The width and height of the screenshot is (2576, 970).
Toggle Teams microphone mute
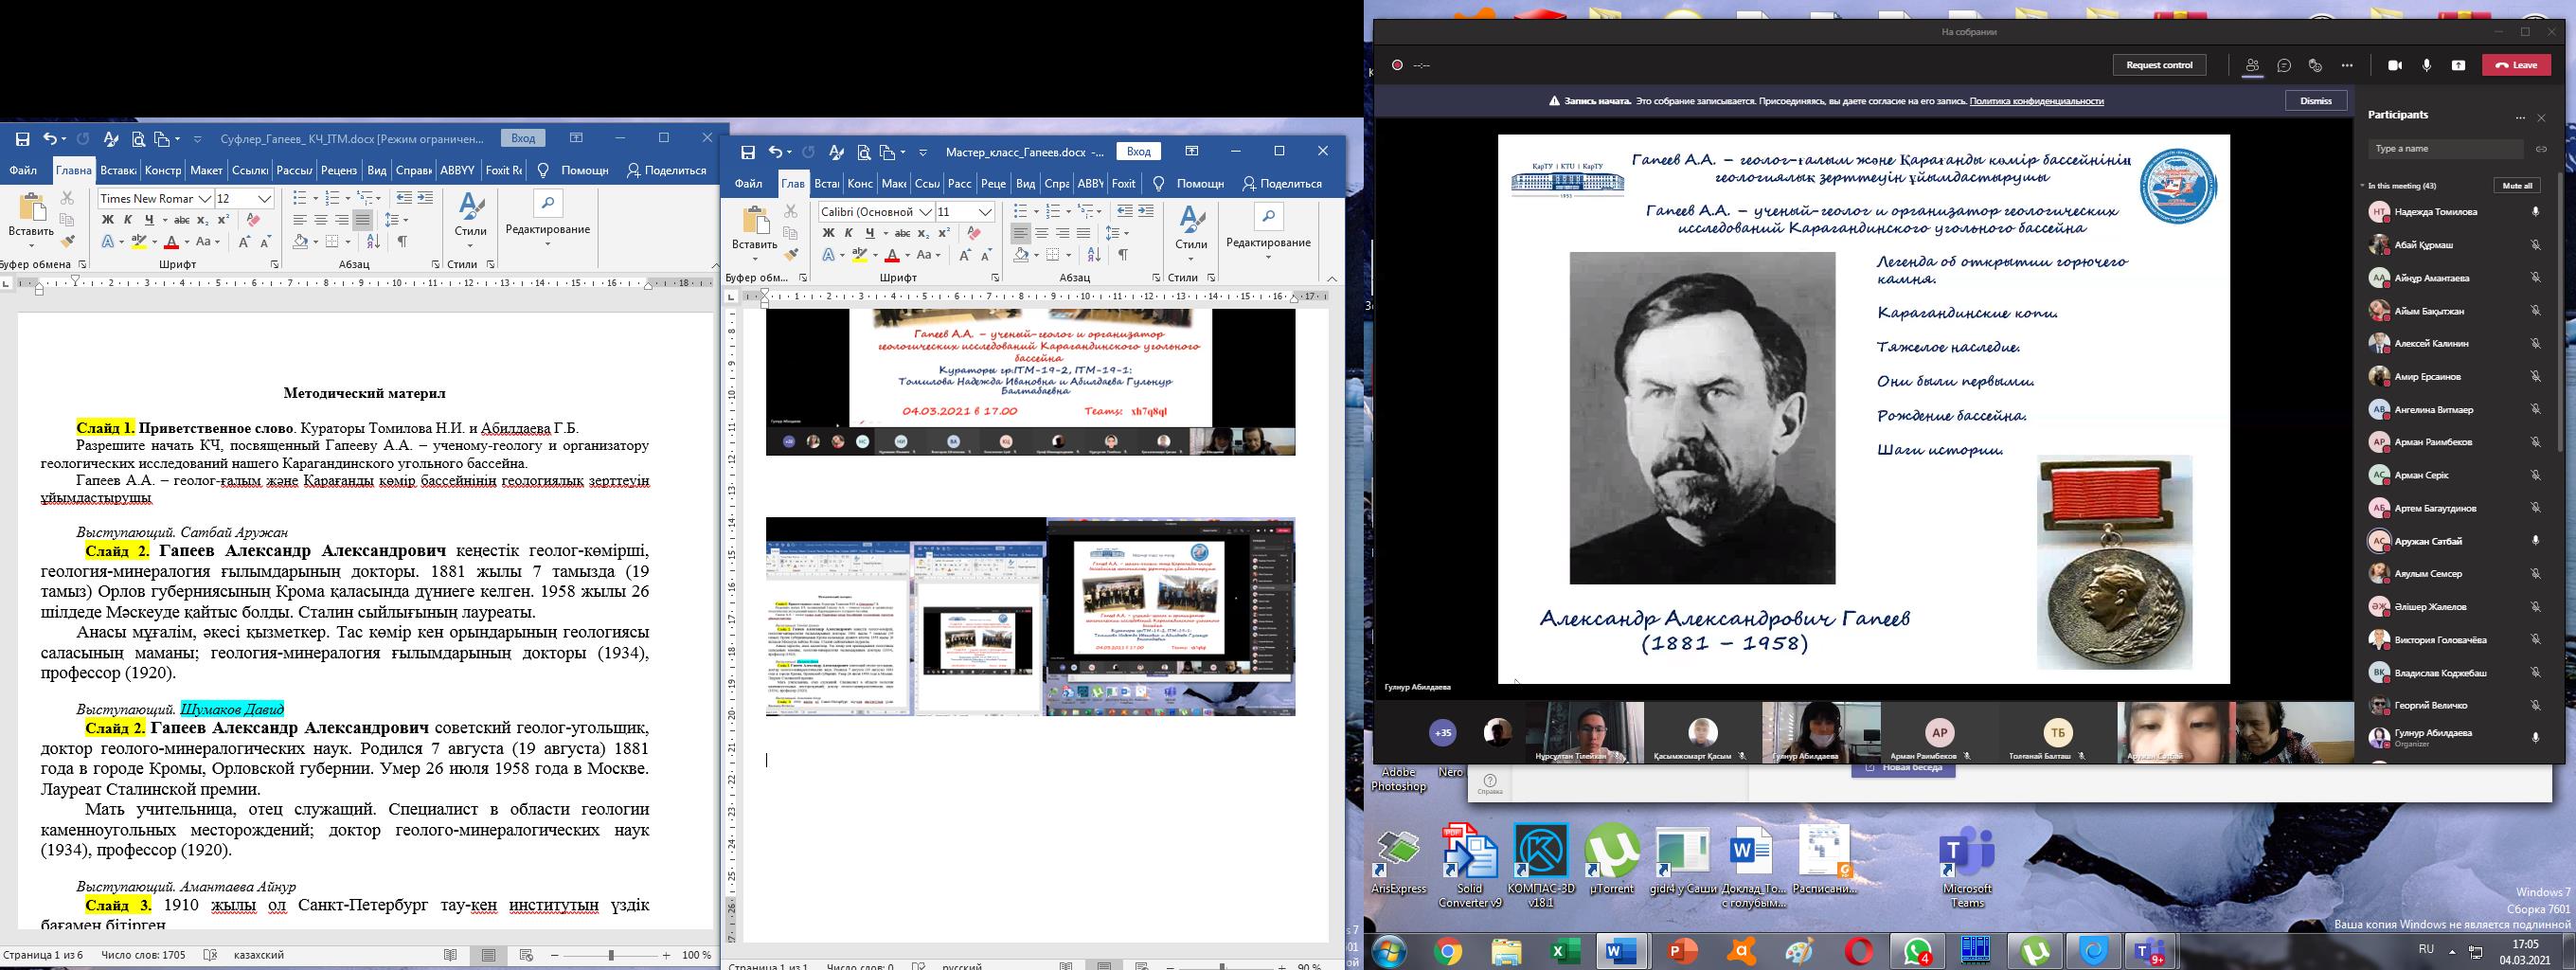pos(2427,65)
